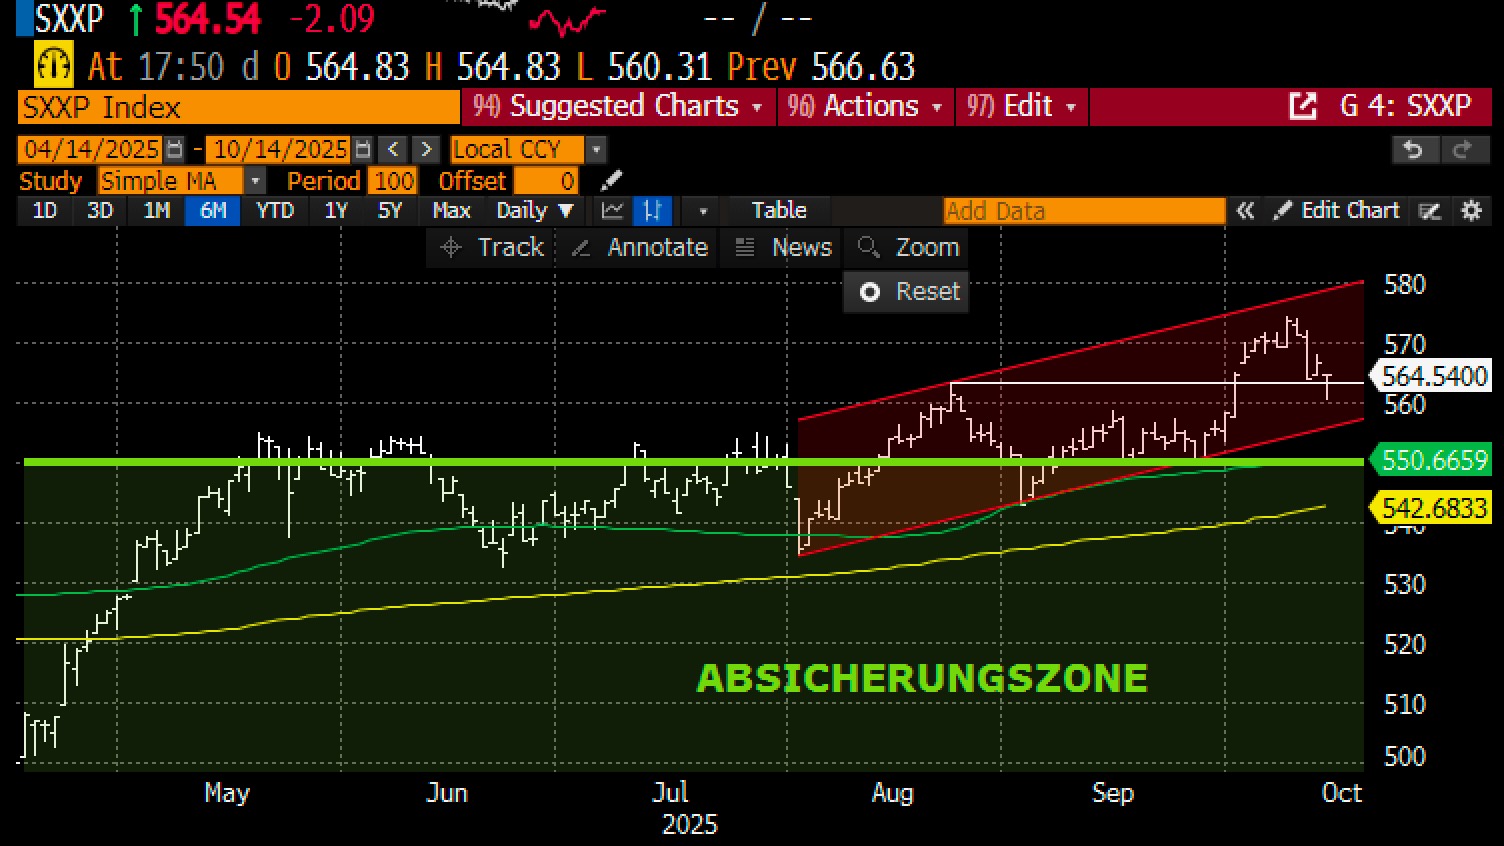The width and height of the screenshot is (1504, 846).
Task: Click the Reset button
Action: (908, 292)
